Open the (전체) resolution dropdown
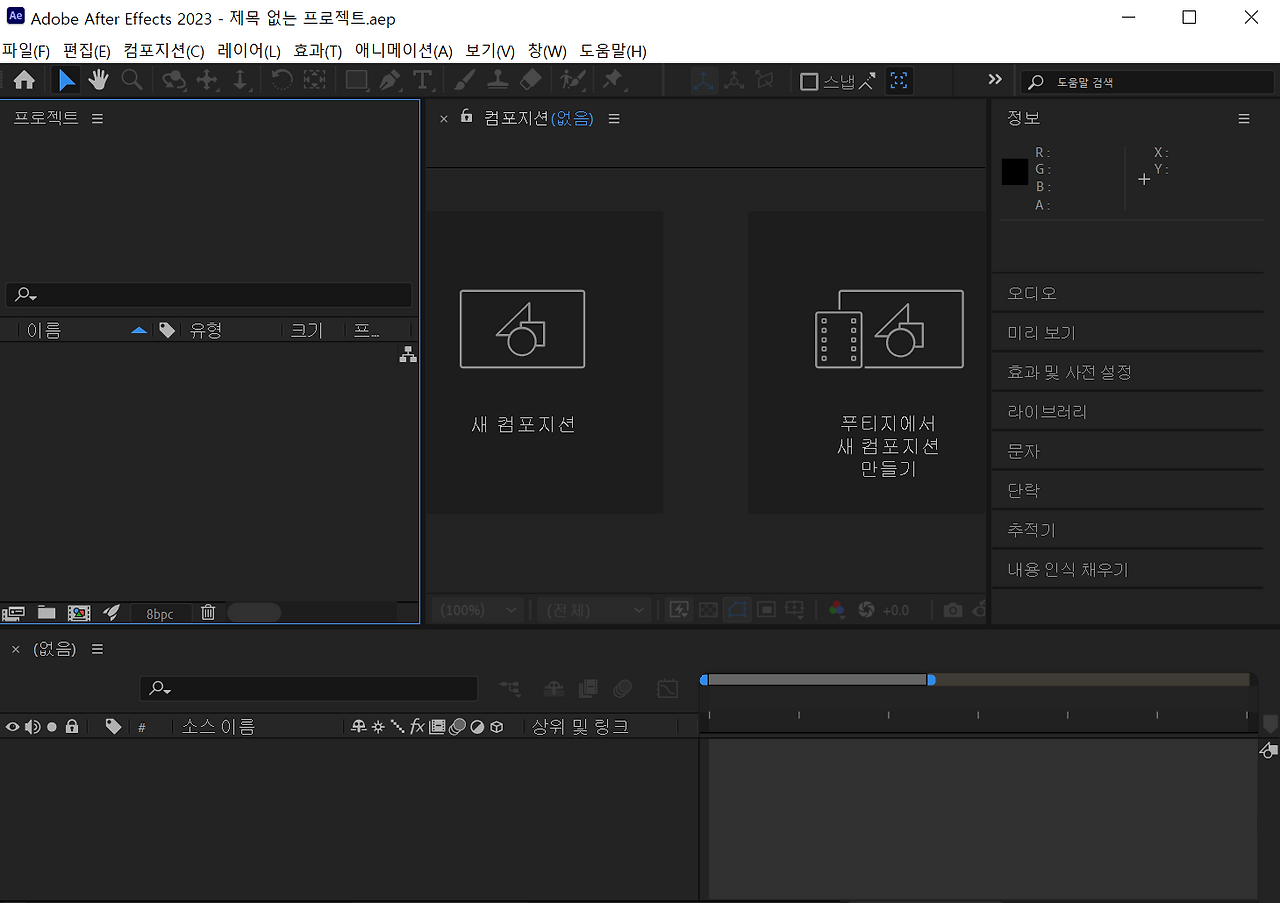This screenshot has height=903, width=1280. (593, 609)
